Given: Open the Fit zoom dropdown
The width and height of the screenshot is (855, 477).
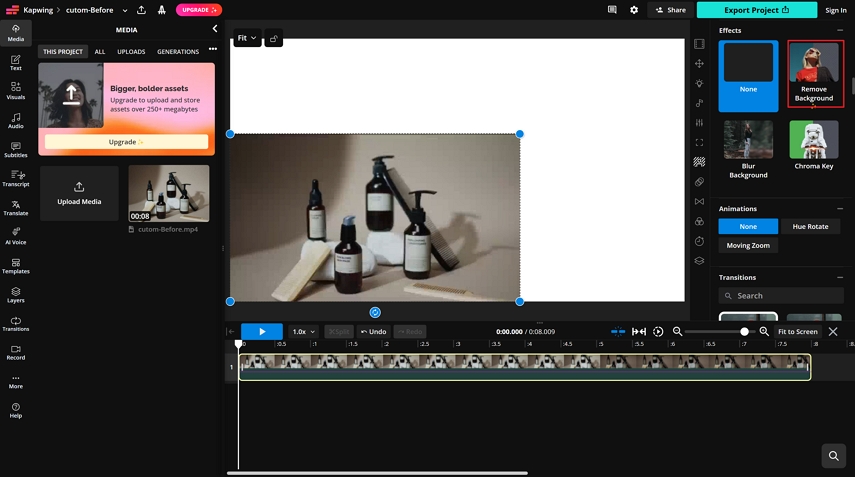Looking at the screenshot, I should click(x=246, y=38).
